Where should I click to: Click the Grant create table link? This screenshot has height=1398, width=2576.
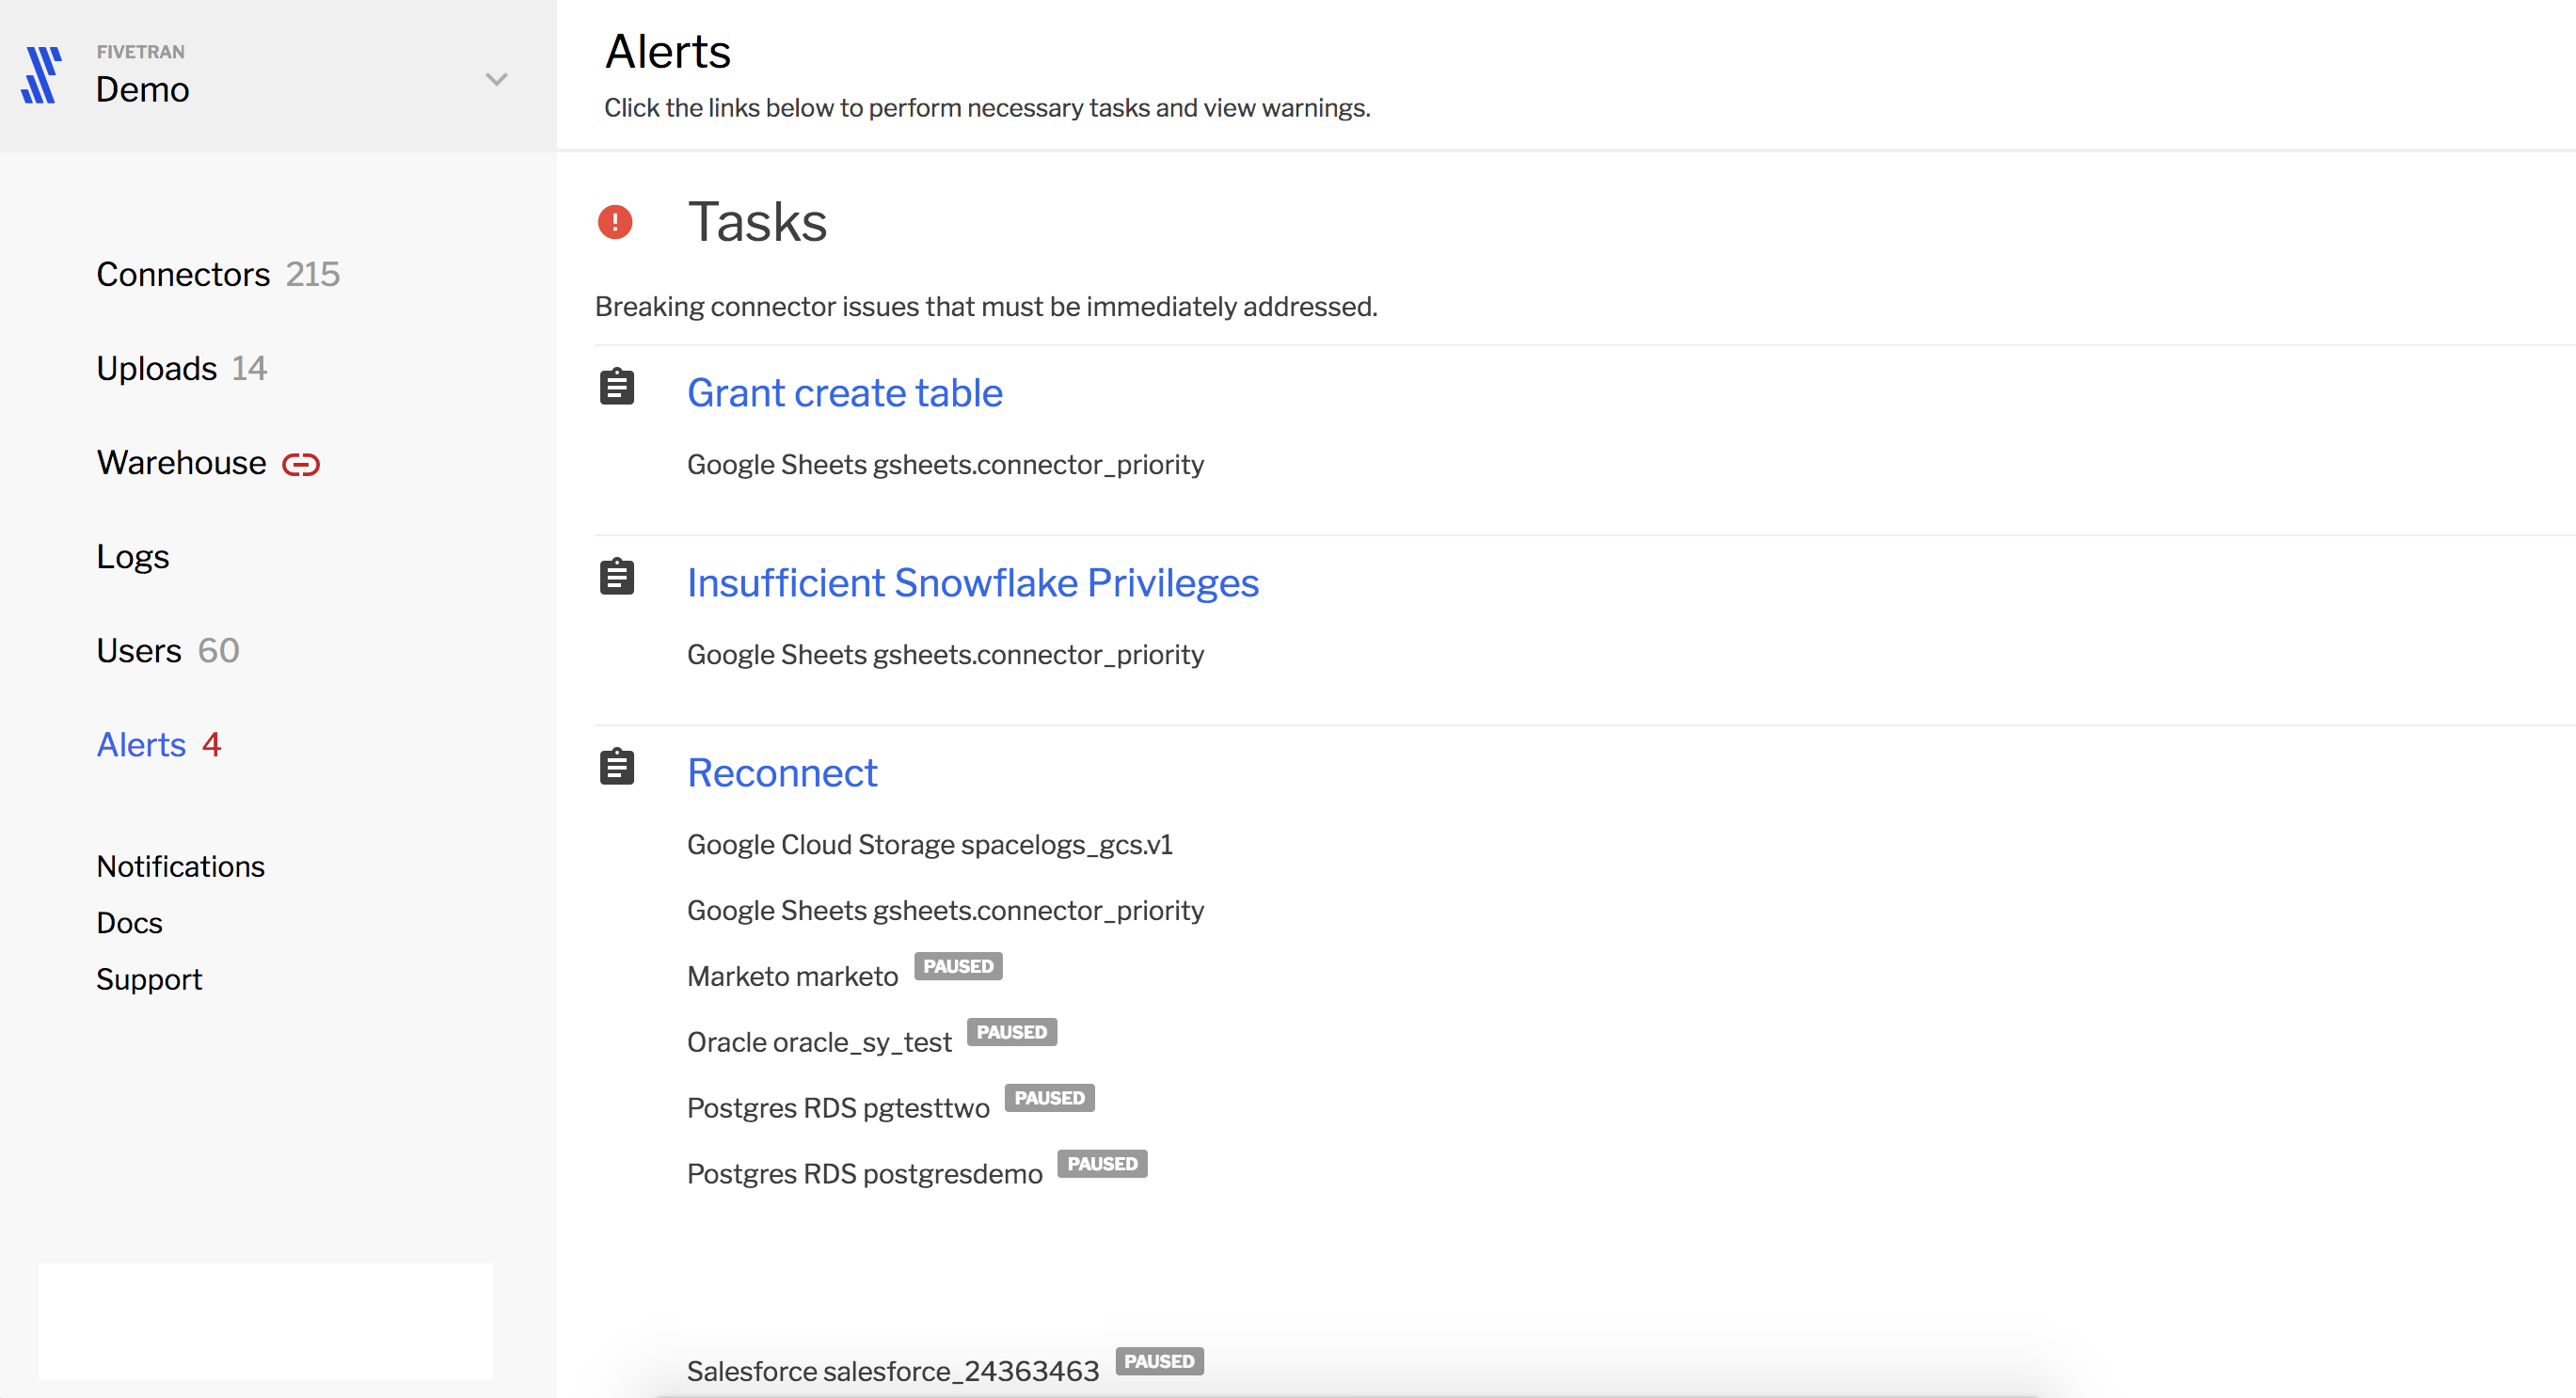tap(845, 392)
